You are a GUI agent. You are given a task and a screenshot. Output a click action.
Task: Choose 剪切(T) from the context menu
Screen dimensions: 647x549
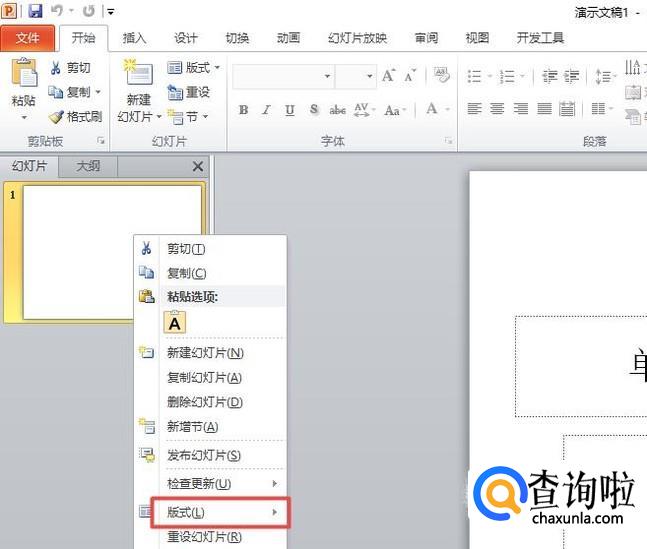(x=210, y=249)
